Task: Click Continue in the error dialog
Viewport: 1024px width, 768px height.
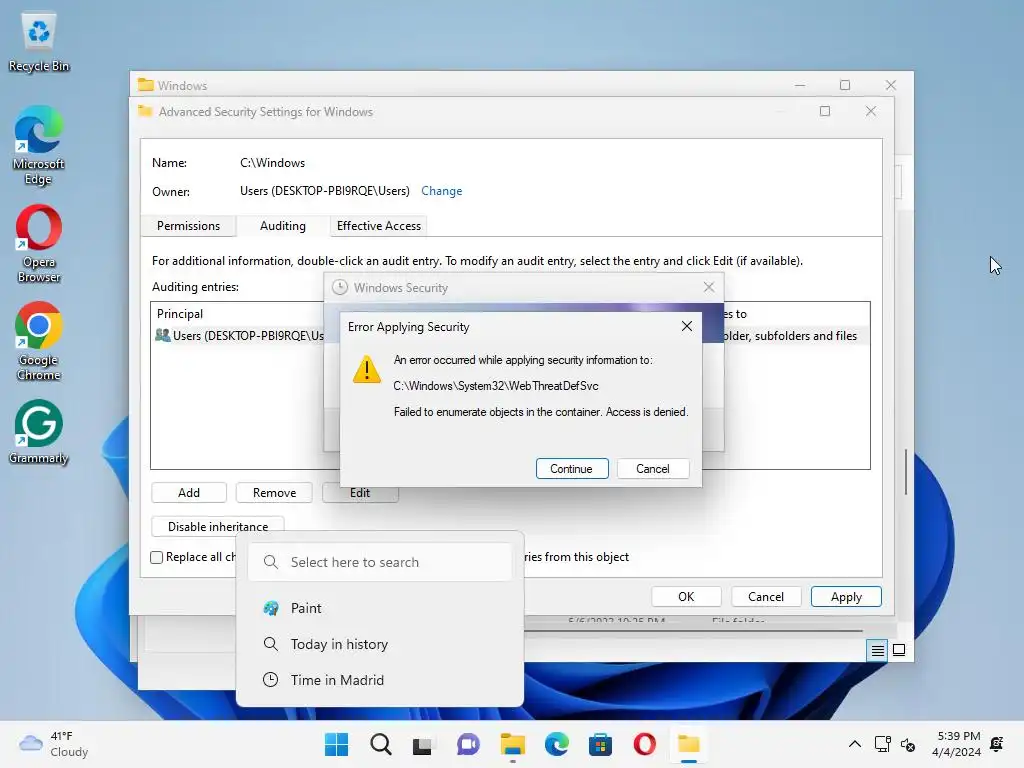Action: [571, 469]
